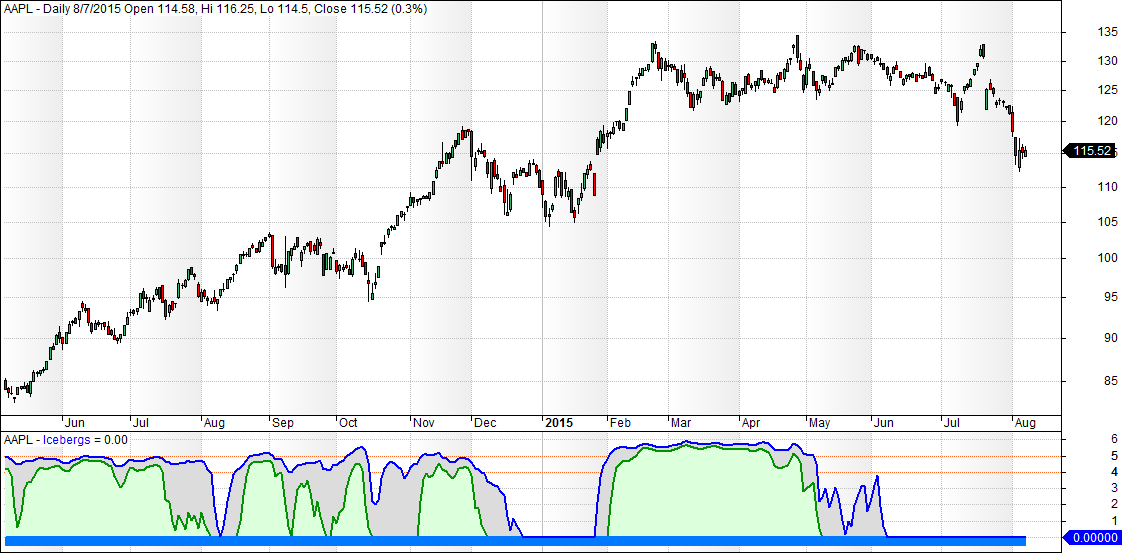Click the thick blue bar under the indicator
The image size is (1122, 553).
point(500,541)
